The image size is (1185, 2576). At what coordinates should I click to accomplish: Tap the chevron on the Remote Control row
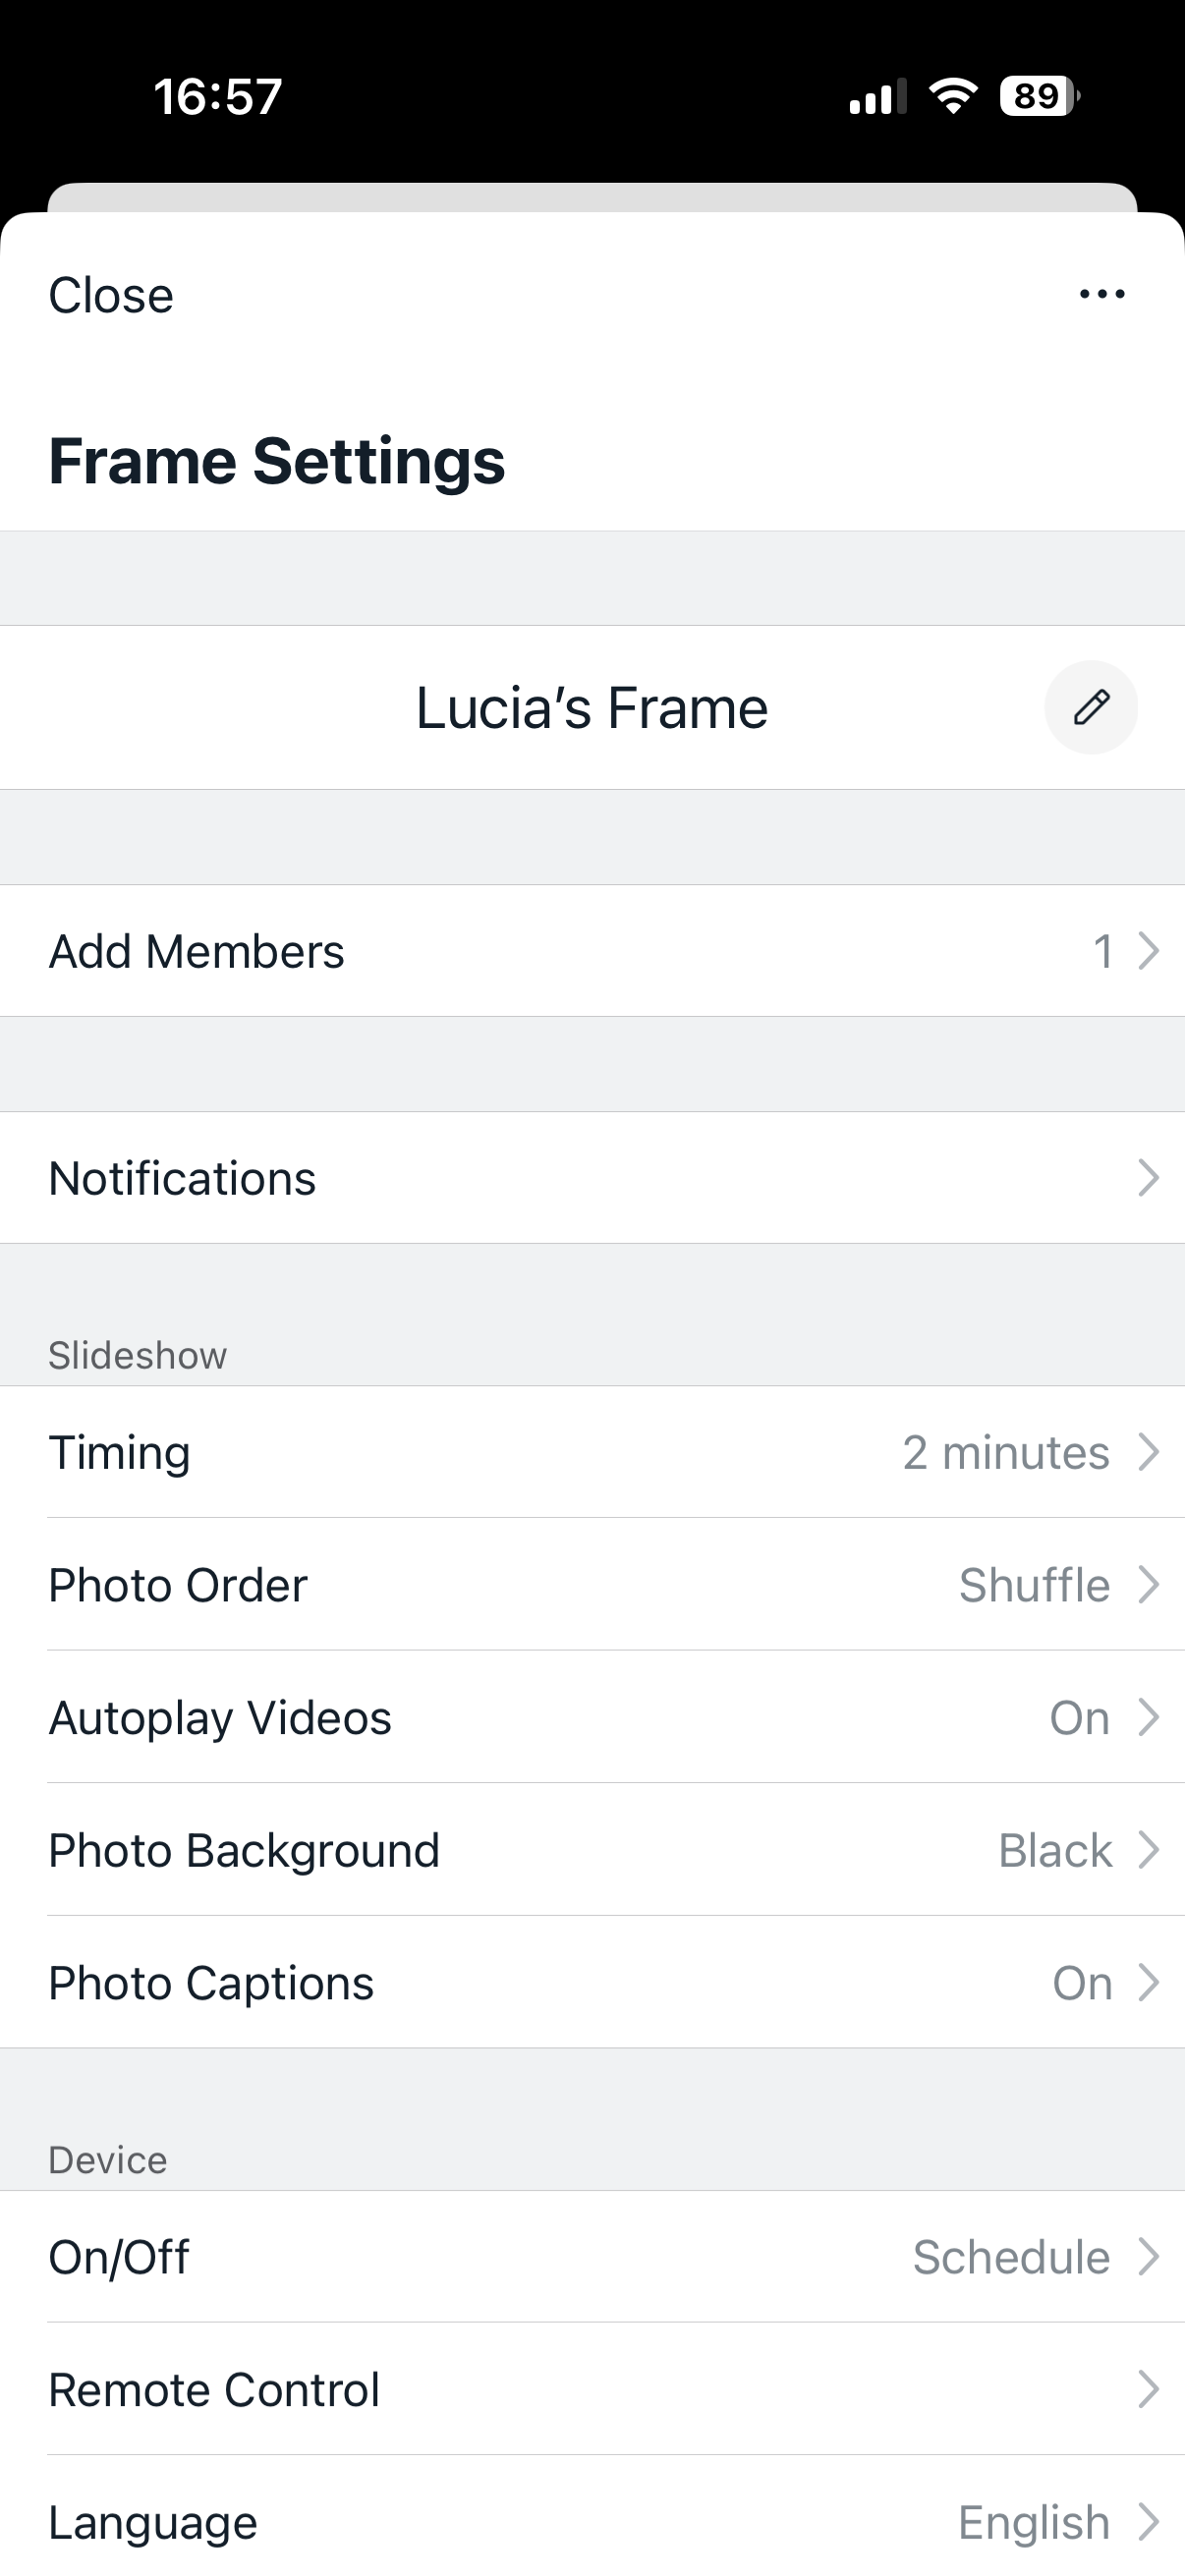point(1149,2390)
